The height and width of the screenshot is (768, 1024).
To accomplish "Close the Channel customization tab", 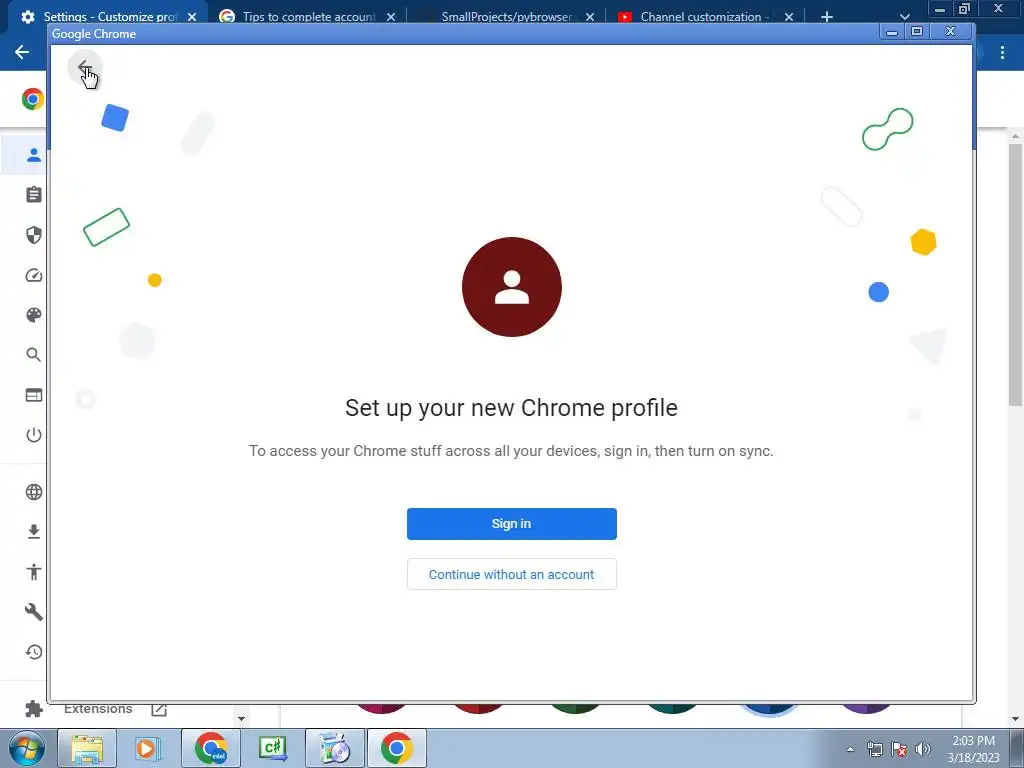I will 789,17.
